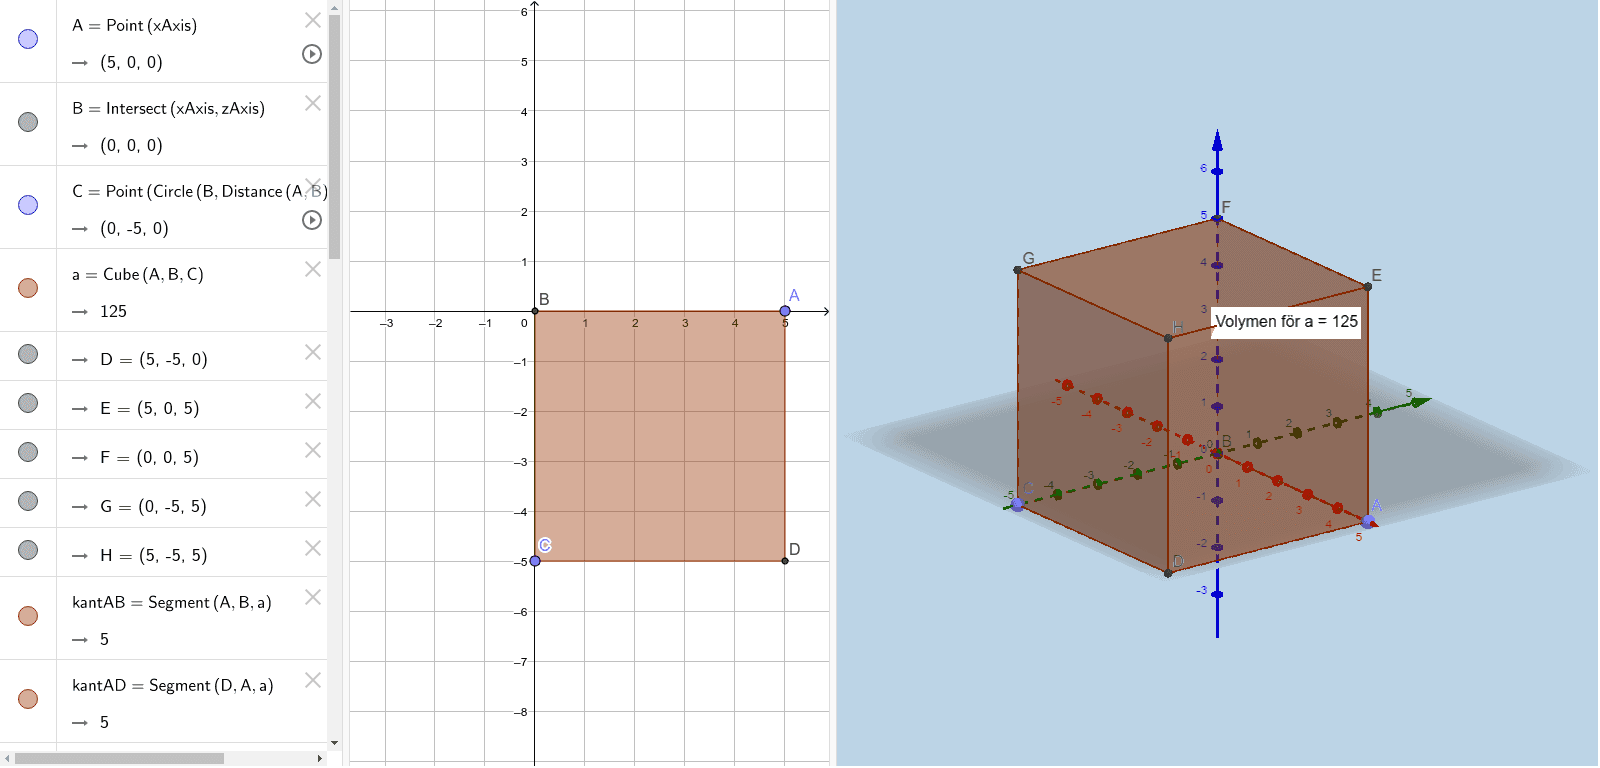Click the scroll-up arrow of algebra panel
The width and height of the screenshot is (1600, 768).
[334, 7]
